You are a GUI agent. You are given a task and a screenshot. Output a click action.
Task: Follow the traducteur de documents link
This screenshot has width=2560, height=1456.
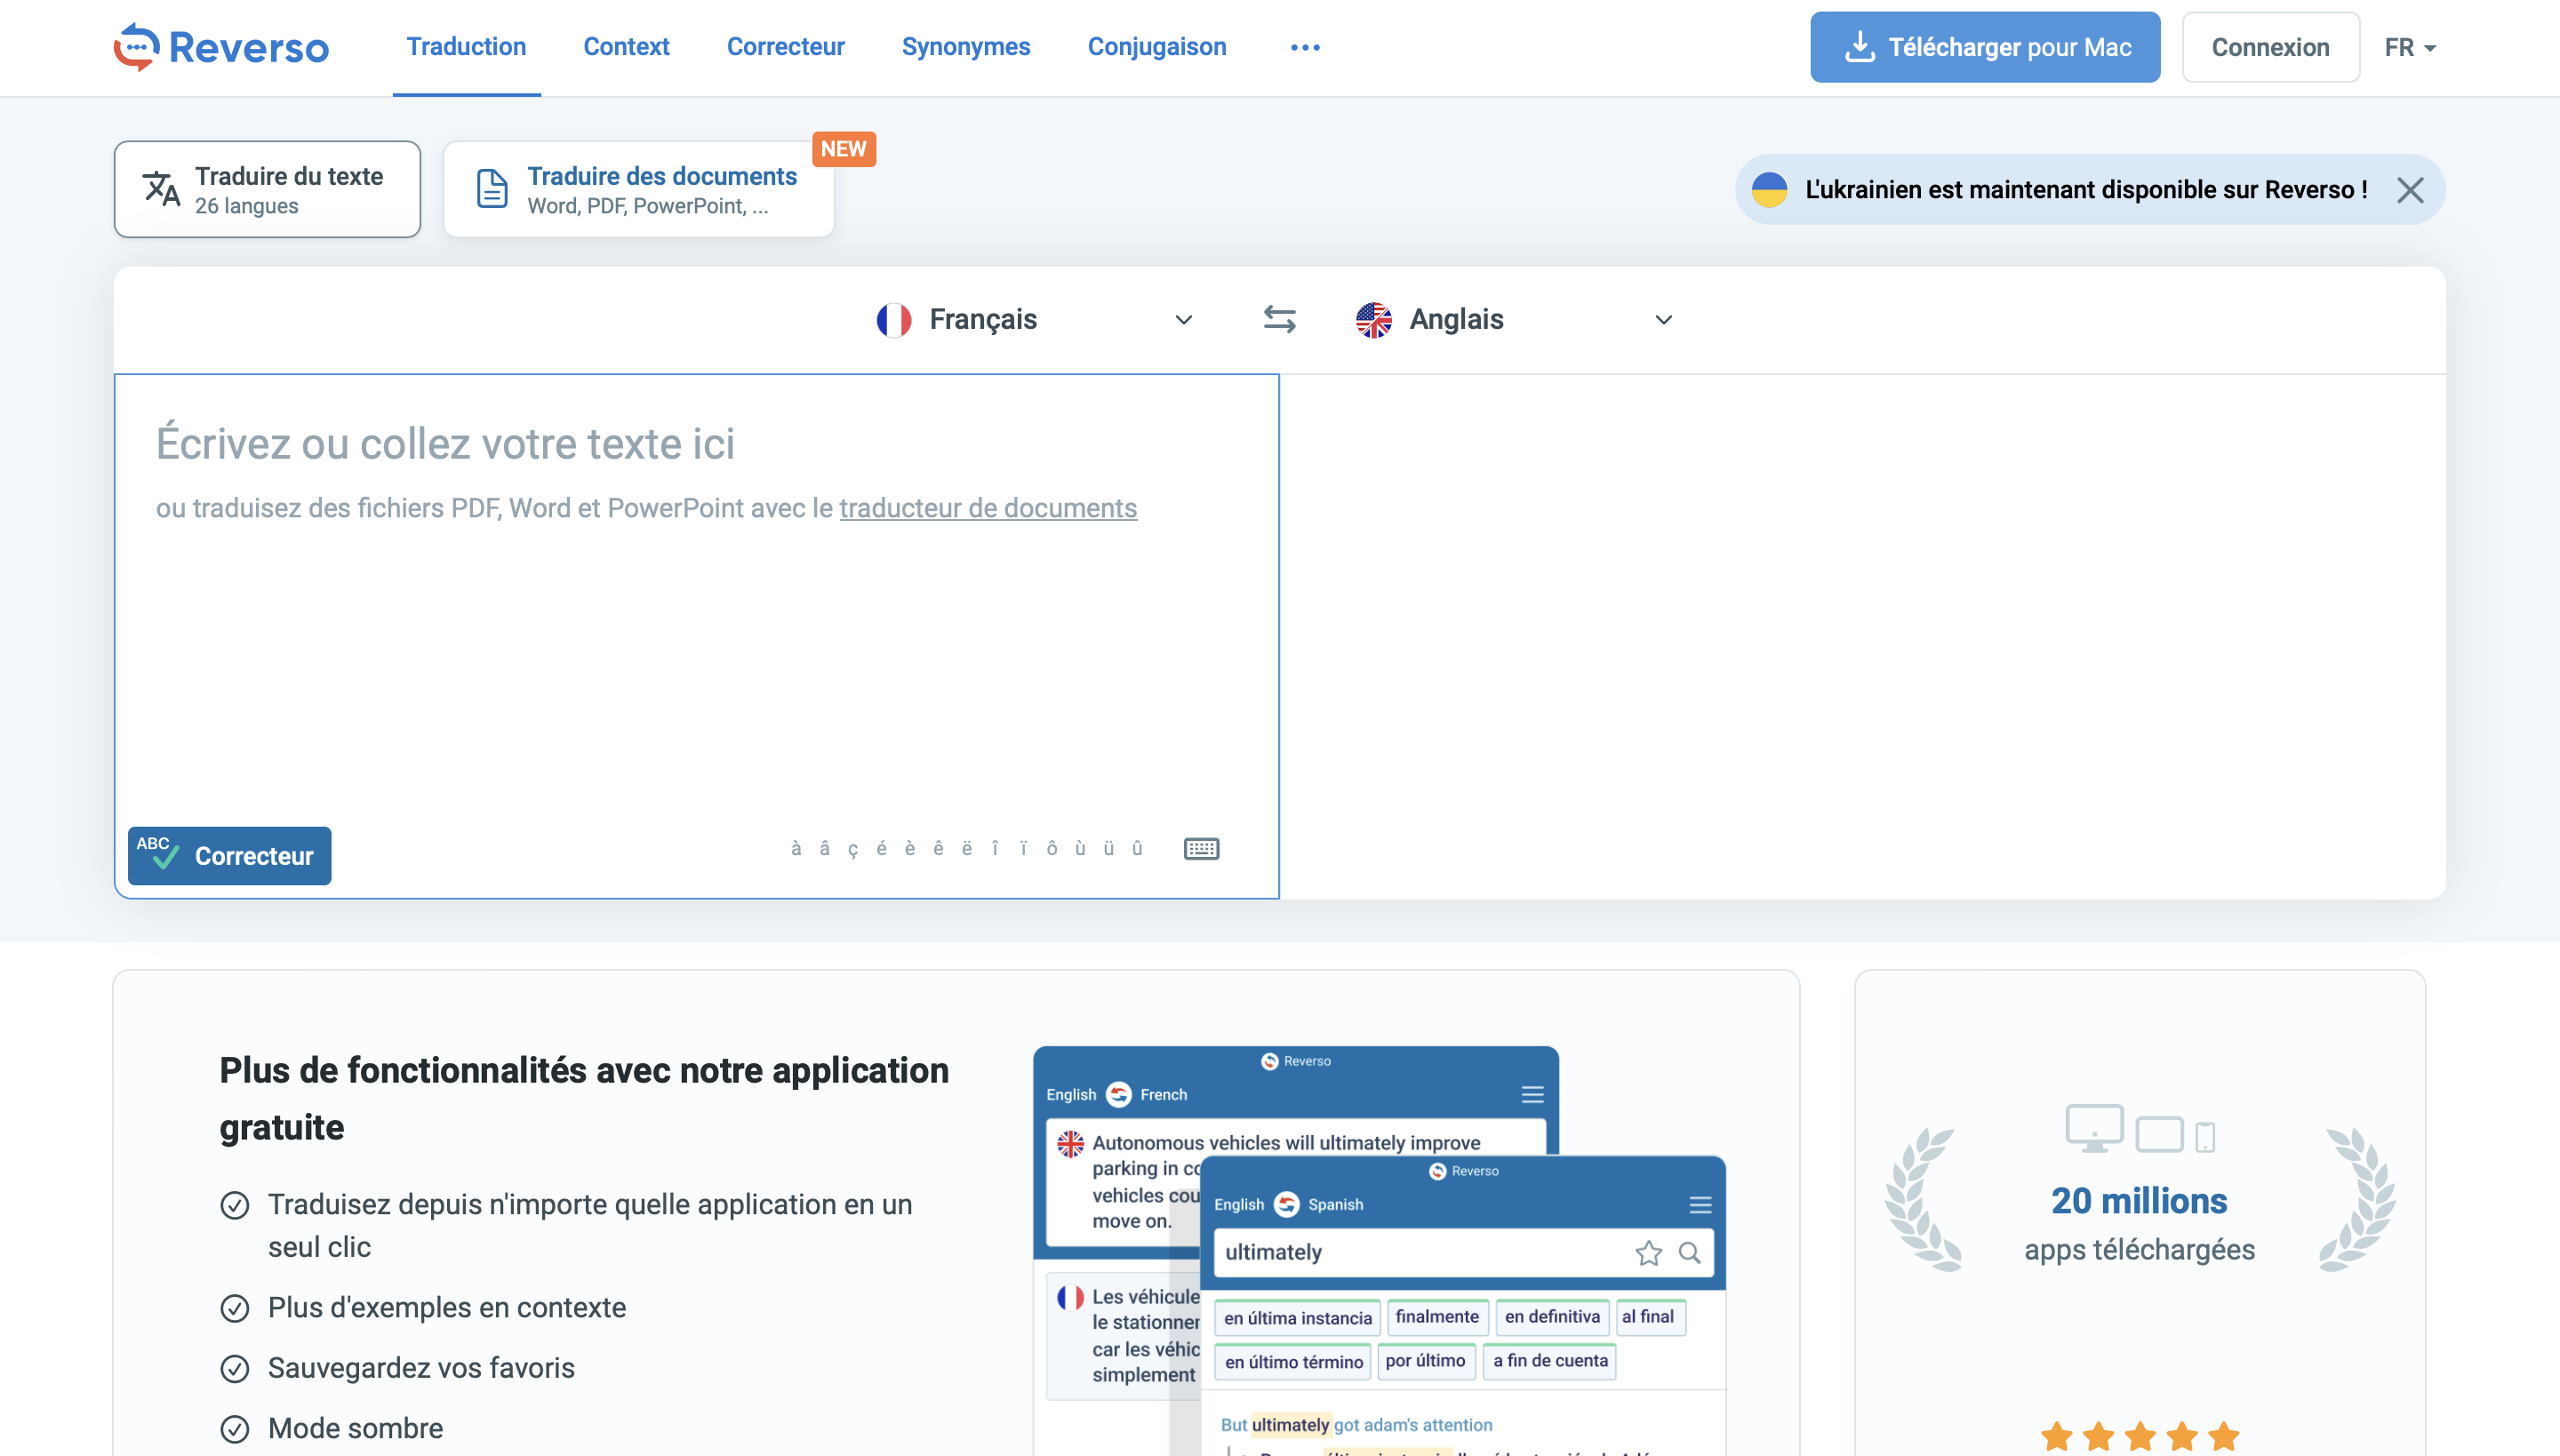pyautogui.click(x=988, y=508)
